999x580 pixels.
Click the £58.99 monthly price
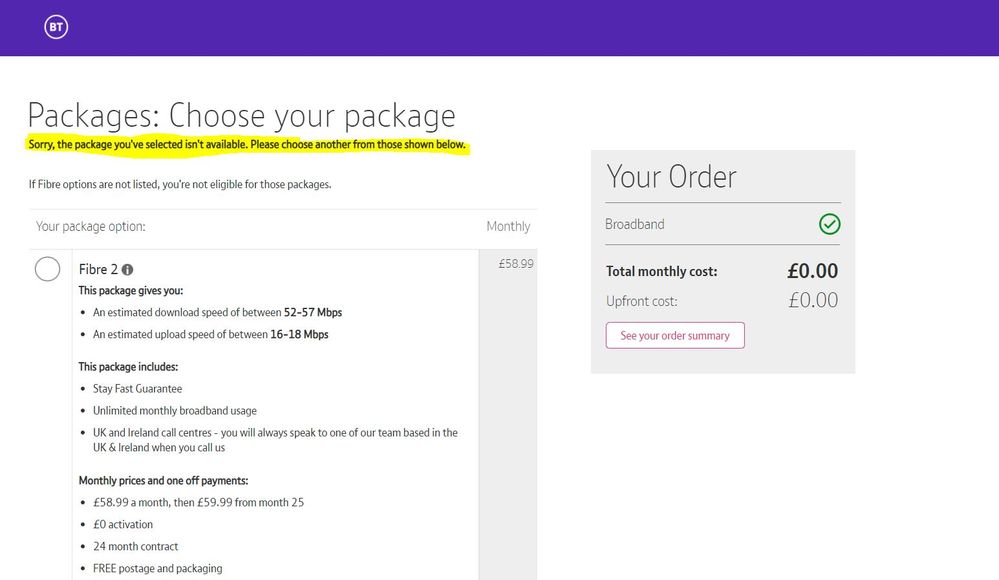517,263
